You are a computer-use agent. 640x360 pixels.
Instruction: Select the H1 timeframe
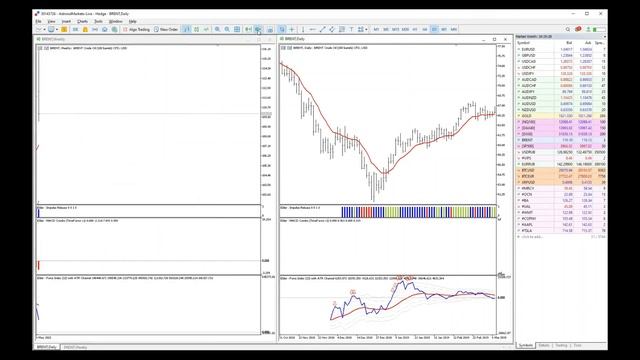[x=415, y=29]
